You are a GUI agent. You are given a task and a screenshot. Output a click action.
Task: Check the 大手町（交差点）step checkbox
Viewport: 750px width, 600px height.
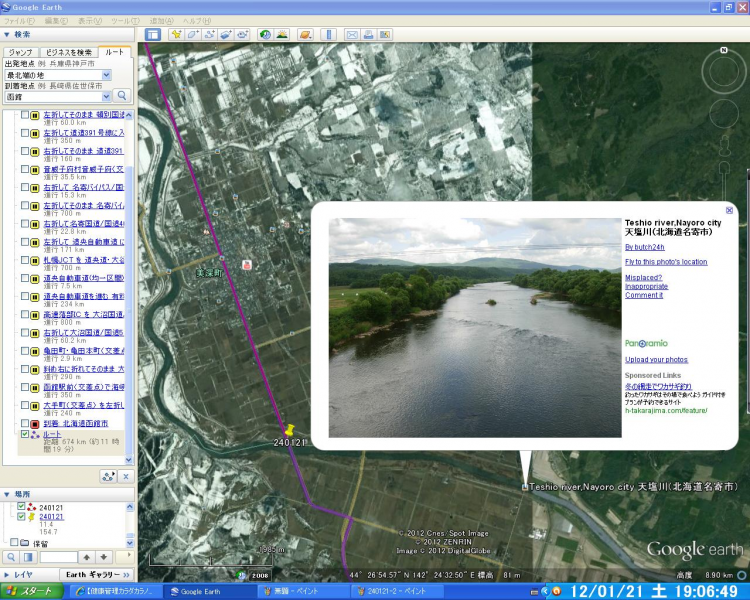(x=25, y=405)
